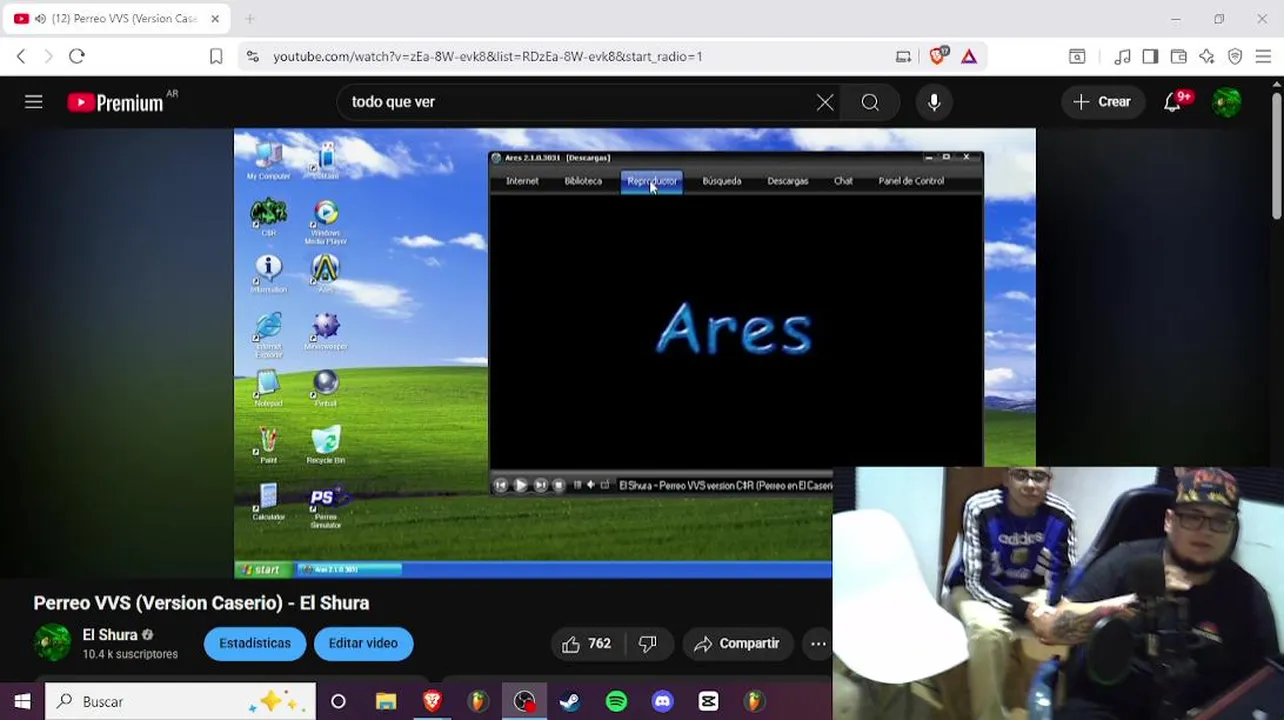Go back with the browser arrow
1284x720 pixels.
[21, 57]
